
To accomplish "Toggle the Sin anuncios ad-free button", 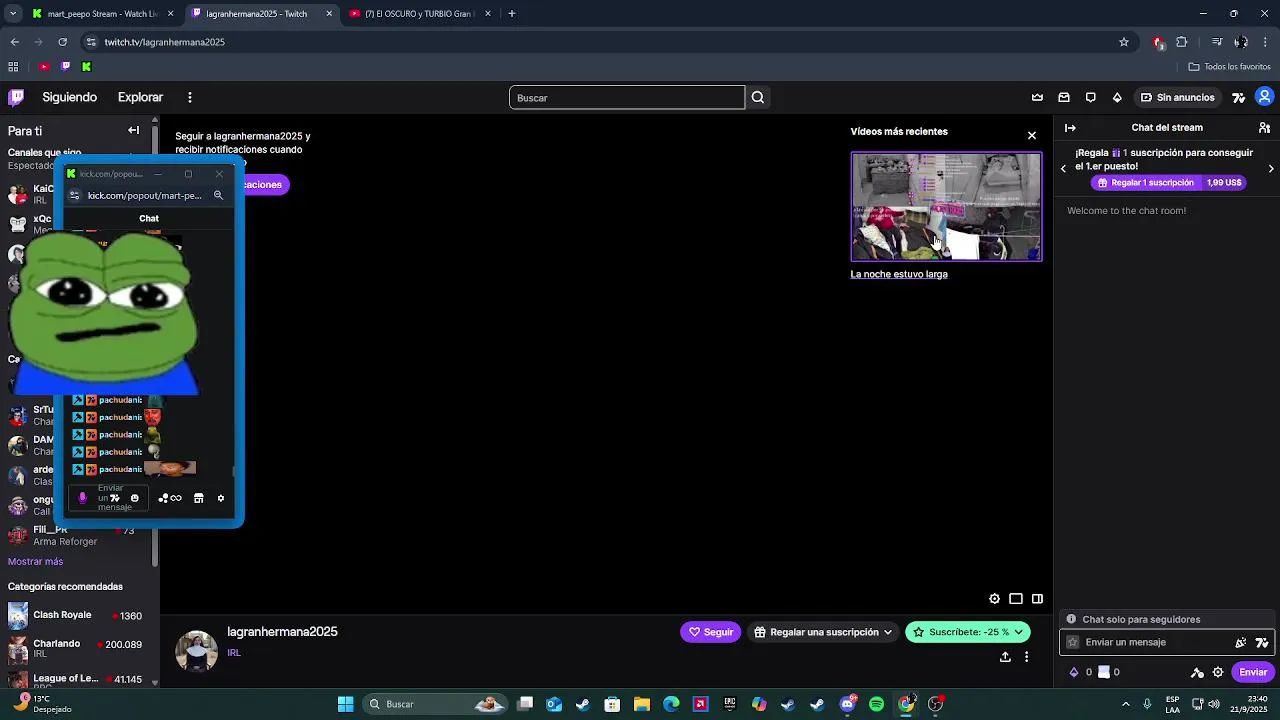I will click(1177, 97).
